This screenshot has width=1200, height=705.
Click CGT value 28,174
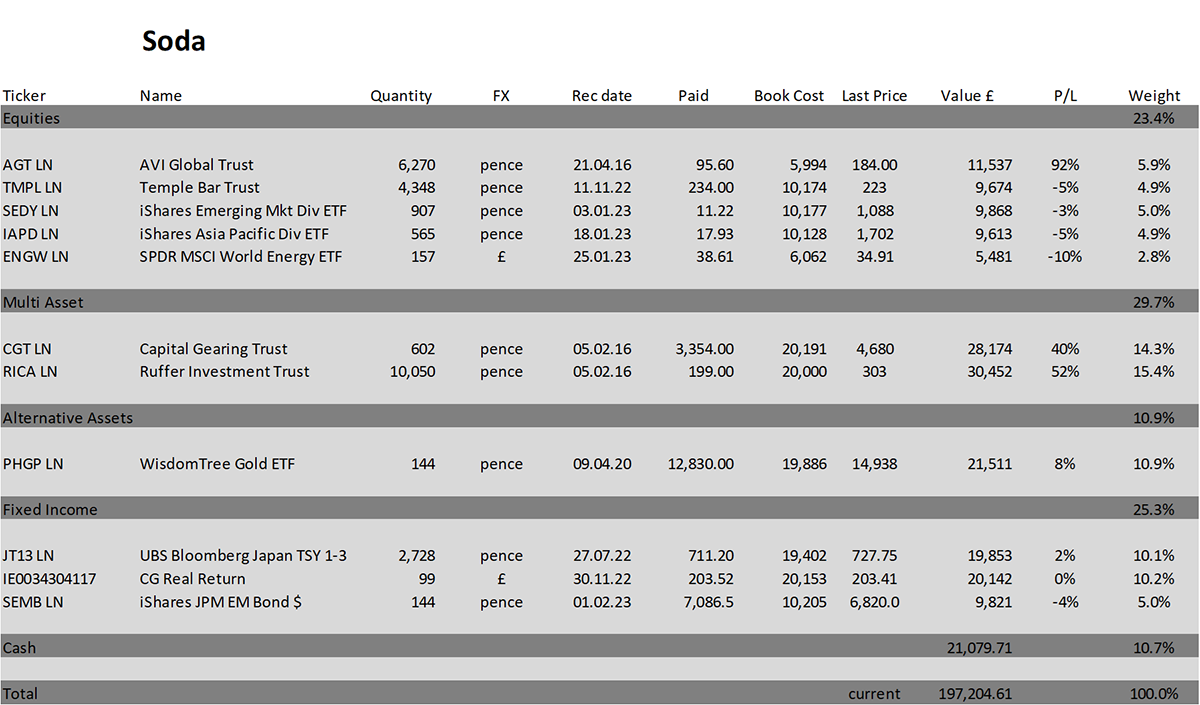point(992,349)
